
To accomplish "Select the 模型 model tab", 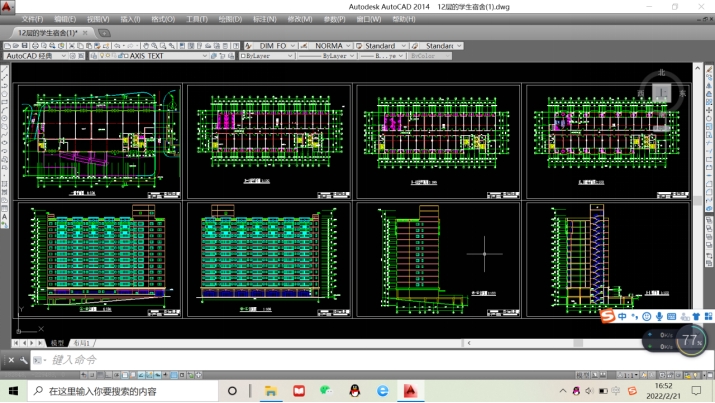I will click(x=57, y=343).
